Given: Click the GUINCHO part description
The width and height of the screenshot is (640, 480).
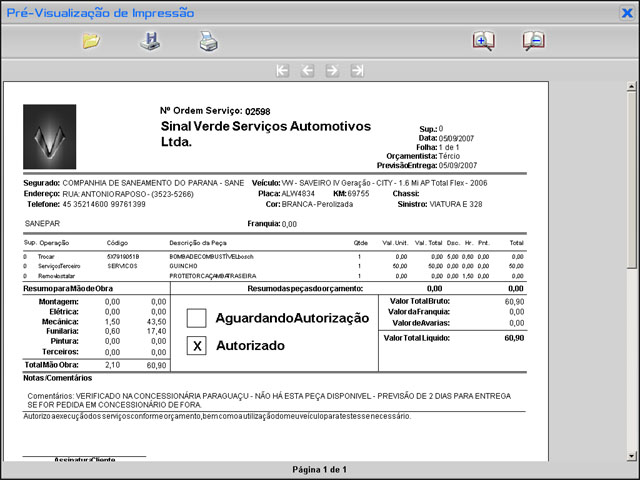Looking at the screenshot, I should (183, 266).
